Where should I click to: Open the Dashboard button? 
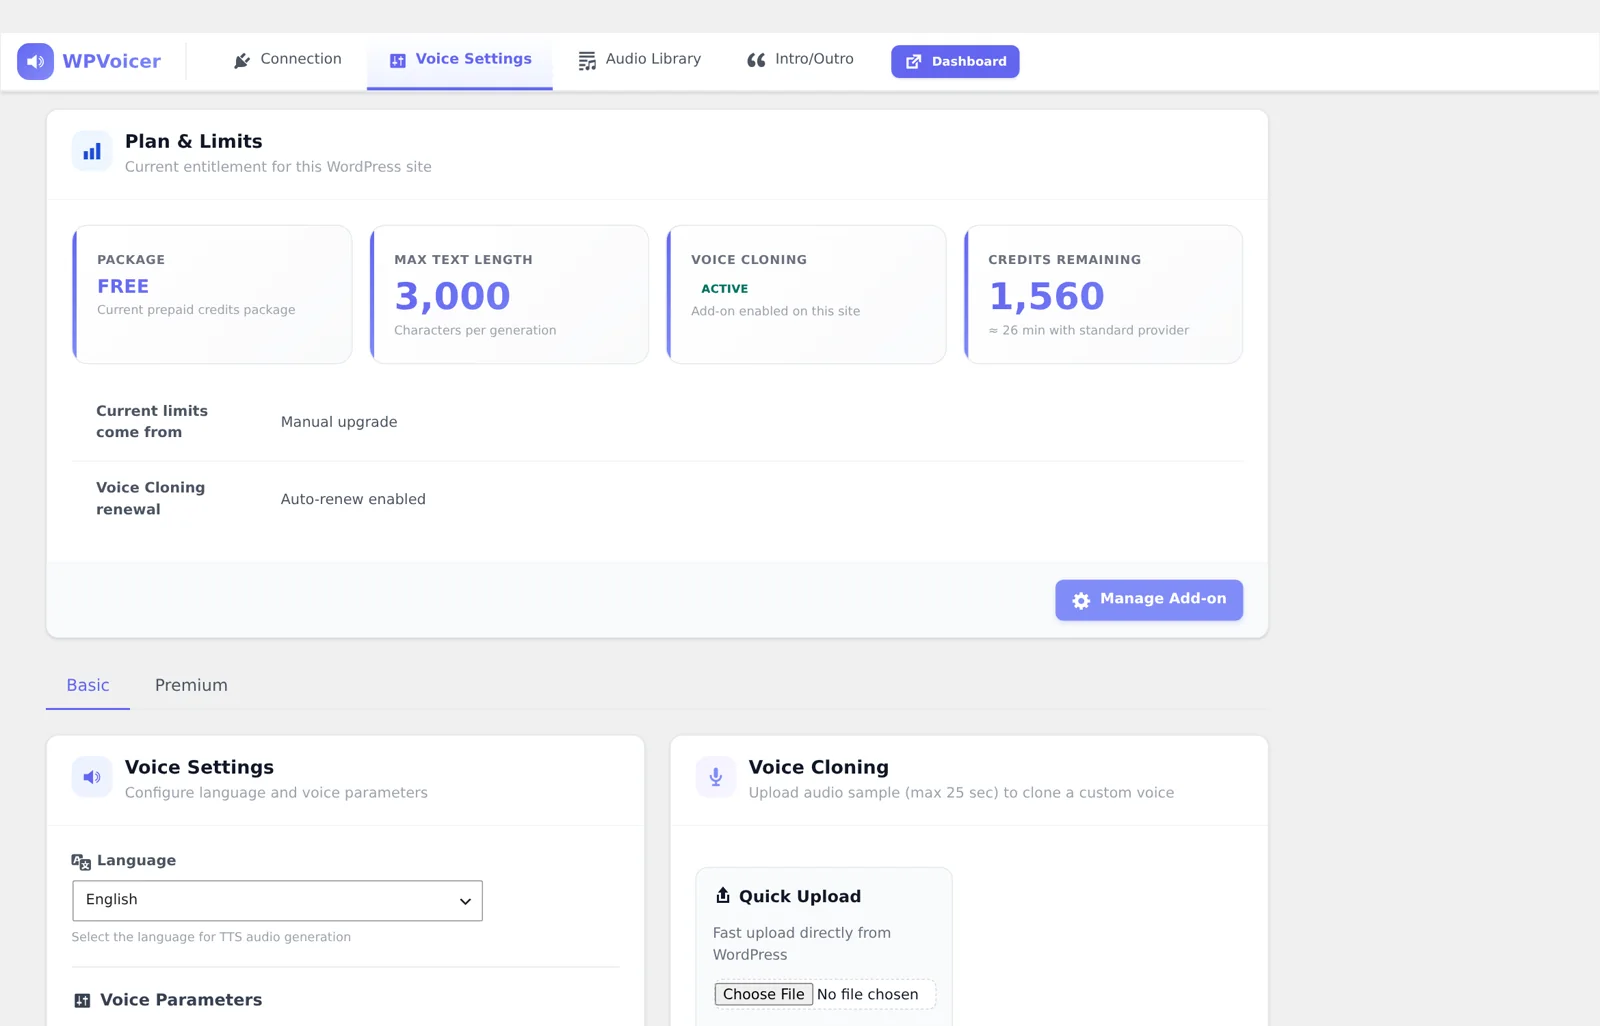pyautogui.click(x=955, y=61)
